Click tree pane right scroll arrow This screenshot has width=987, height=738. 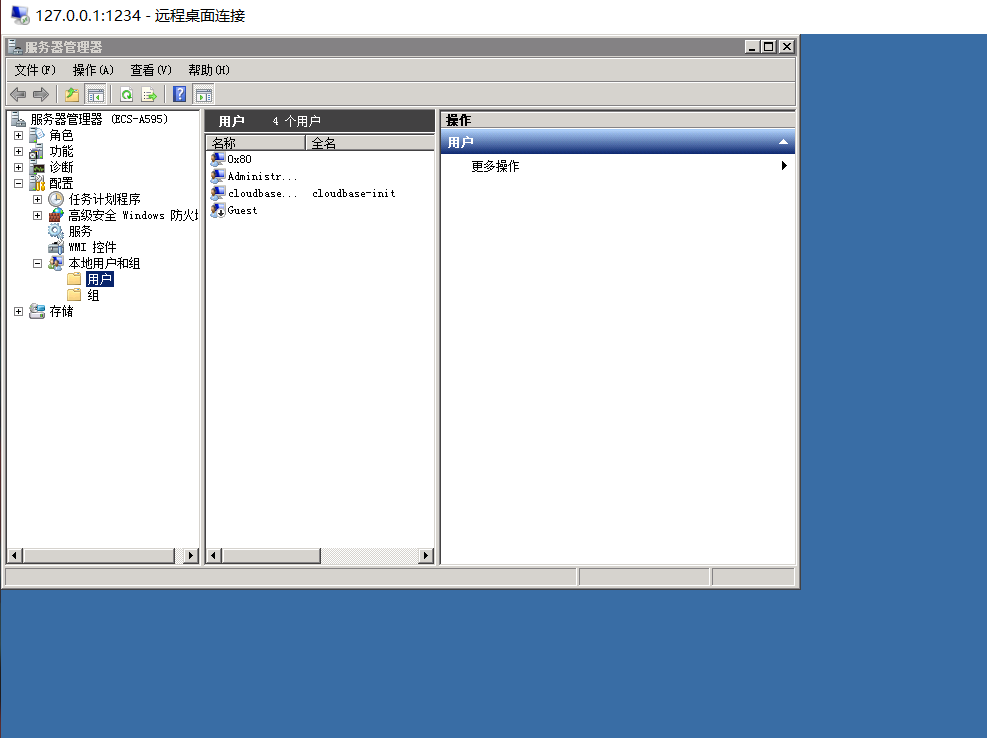[191, 555]
